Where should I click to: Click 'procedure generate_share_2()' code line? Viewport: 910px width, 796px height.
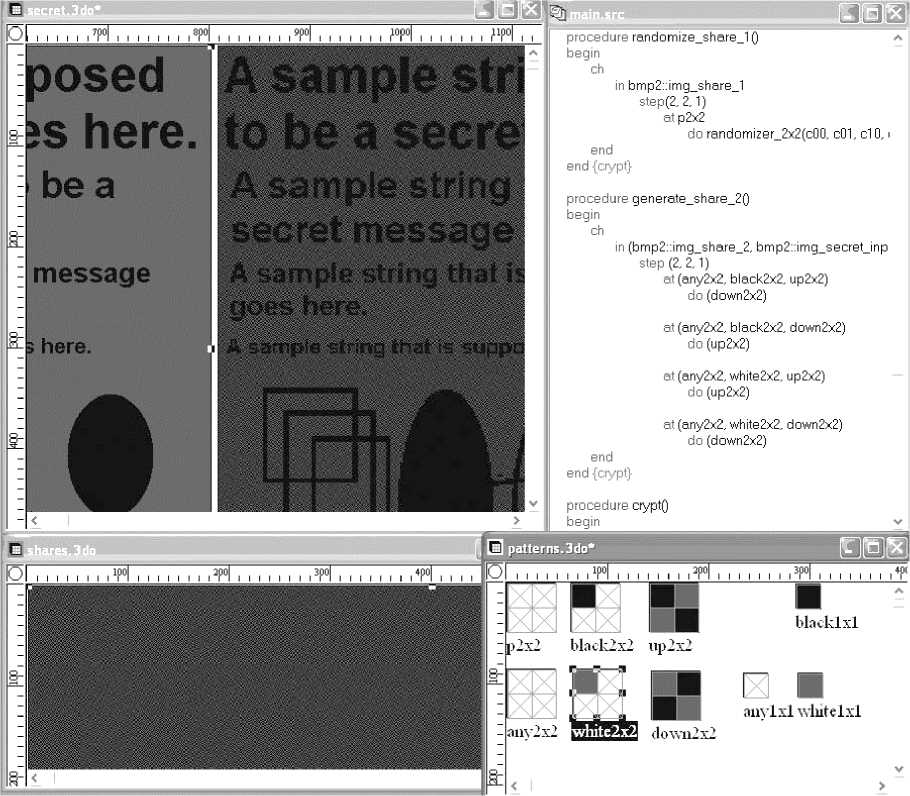click(x=658, y=198)
